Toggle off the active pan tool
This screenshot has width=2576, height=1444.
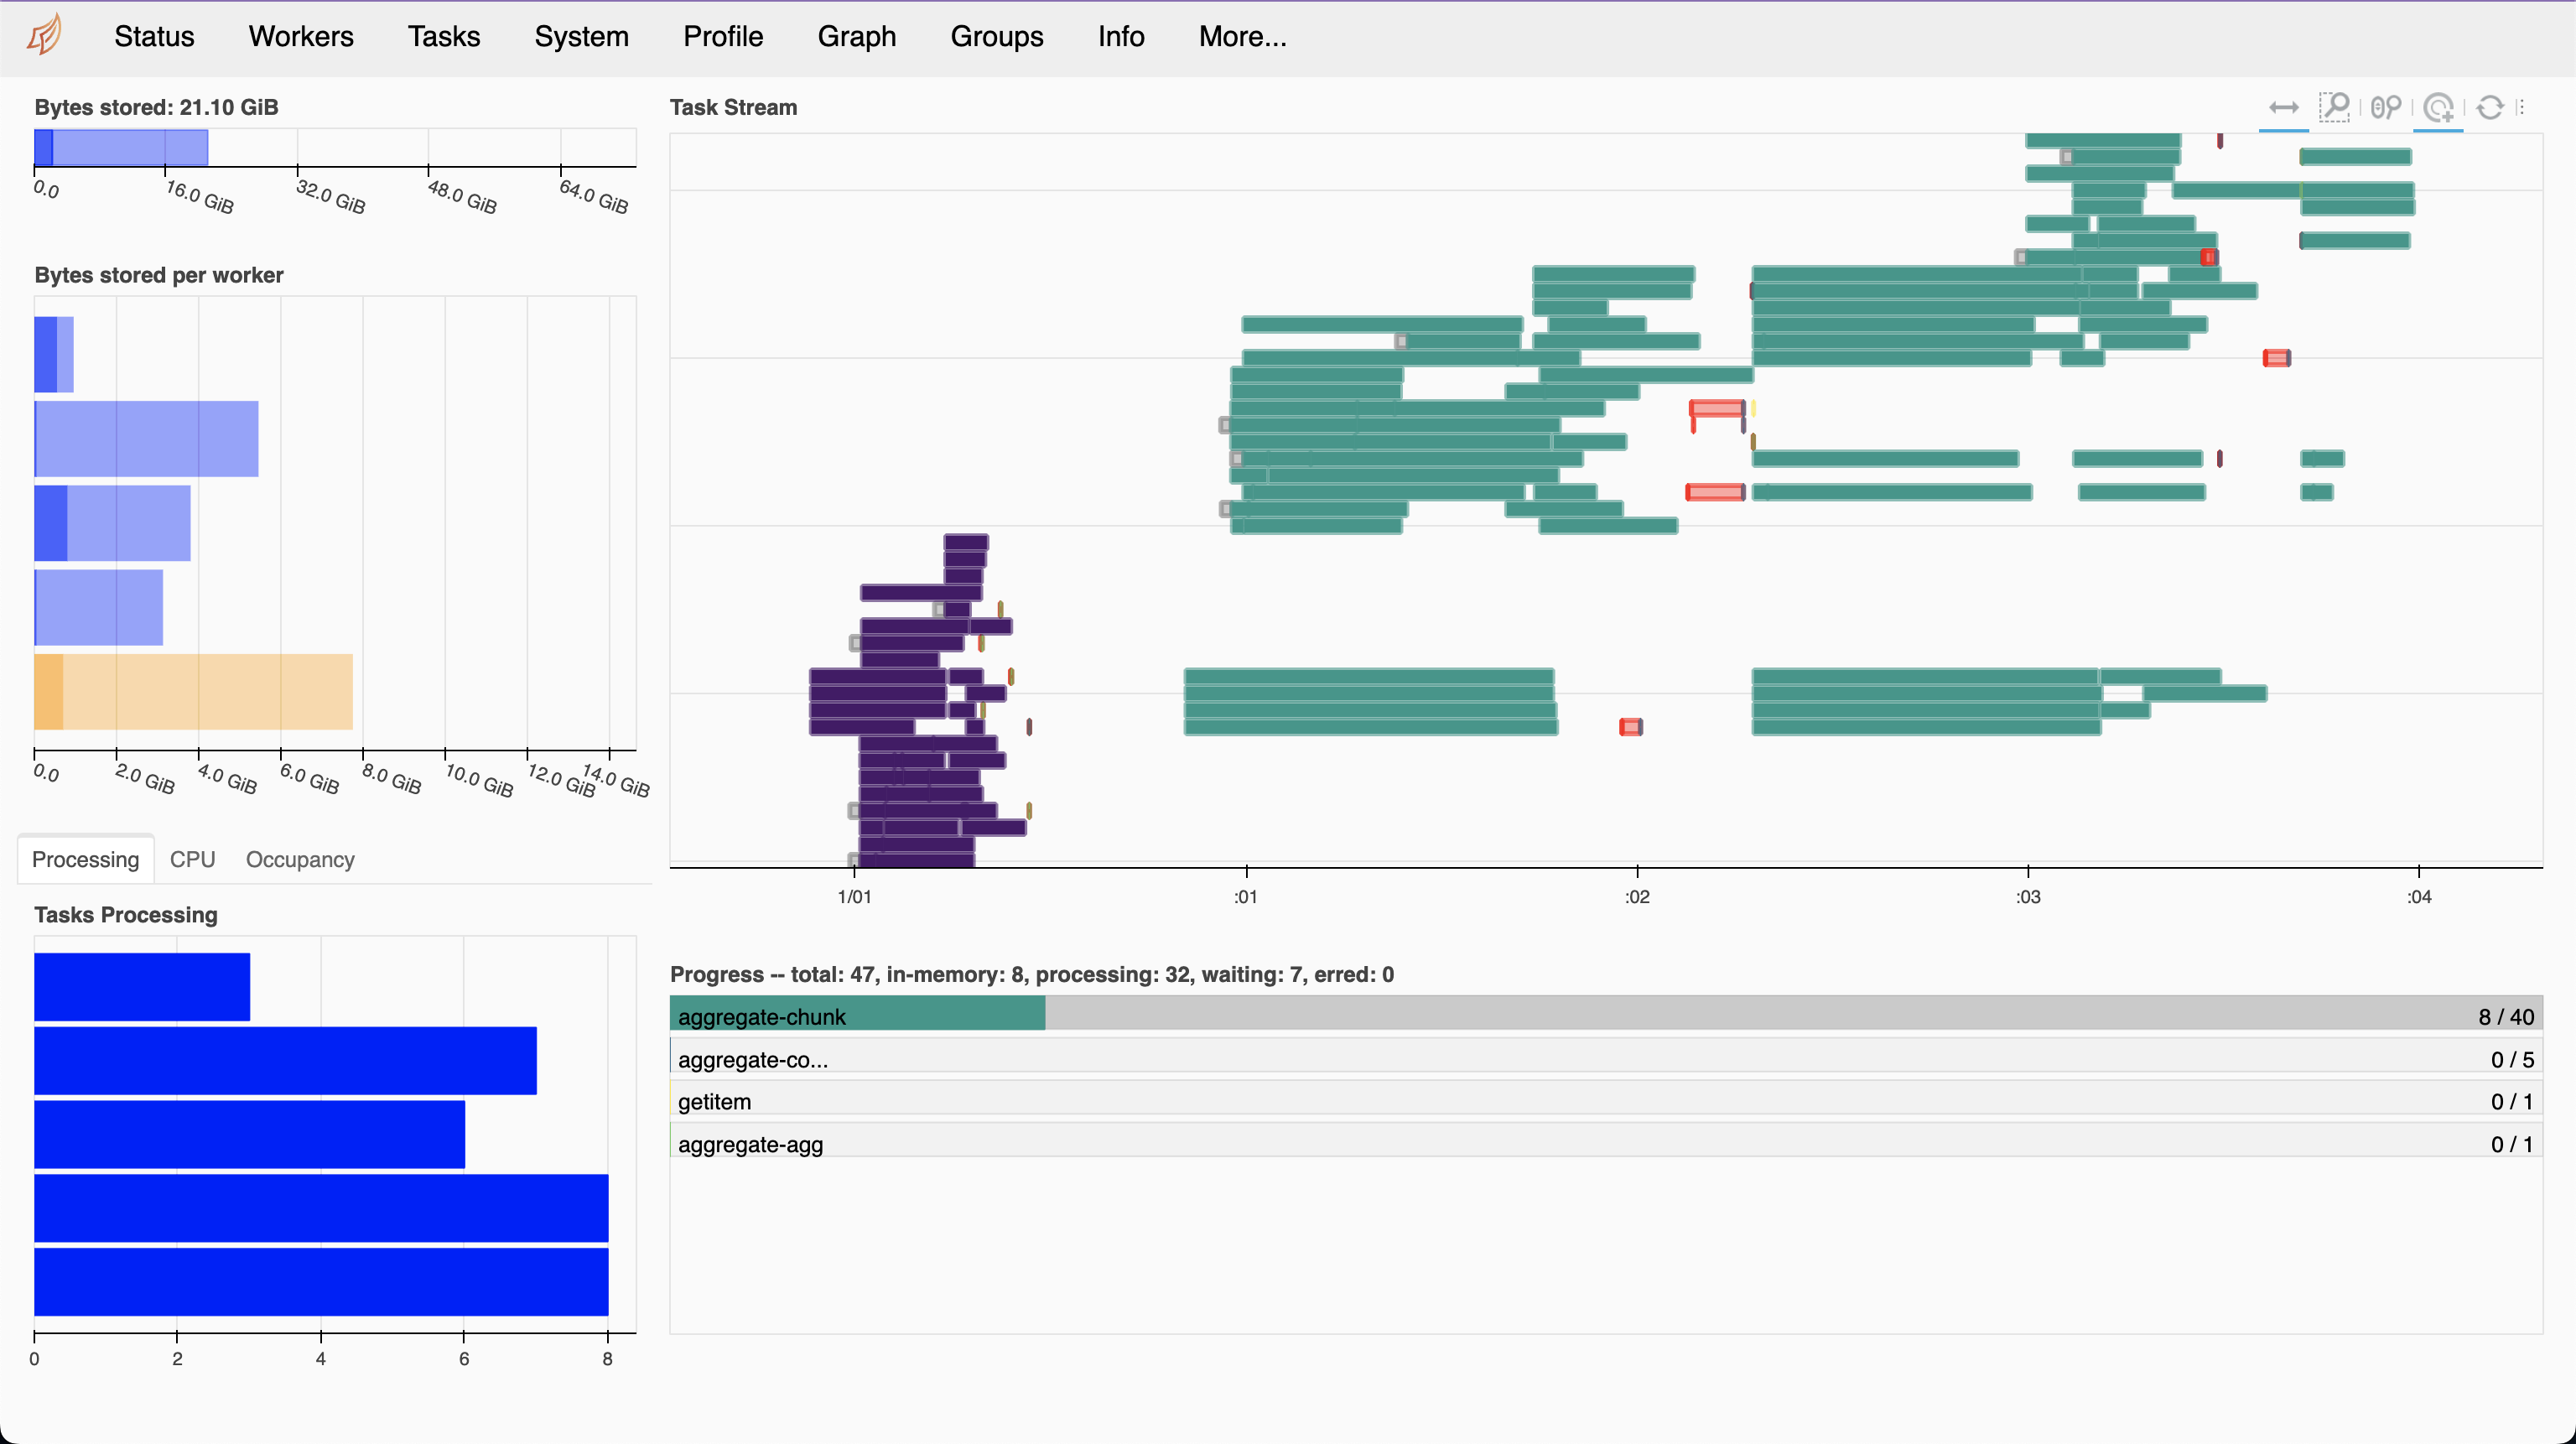(2284, 107)
